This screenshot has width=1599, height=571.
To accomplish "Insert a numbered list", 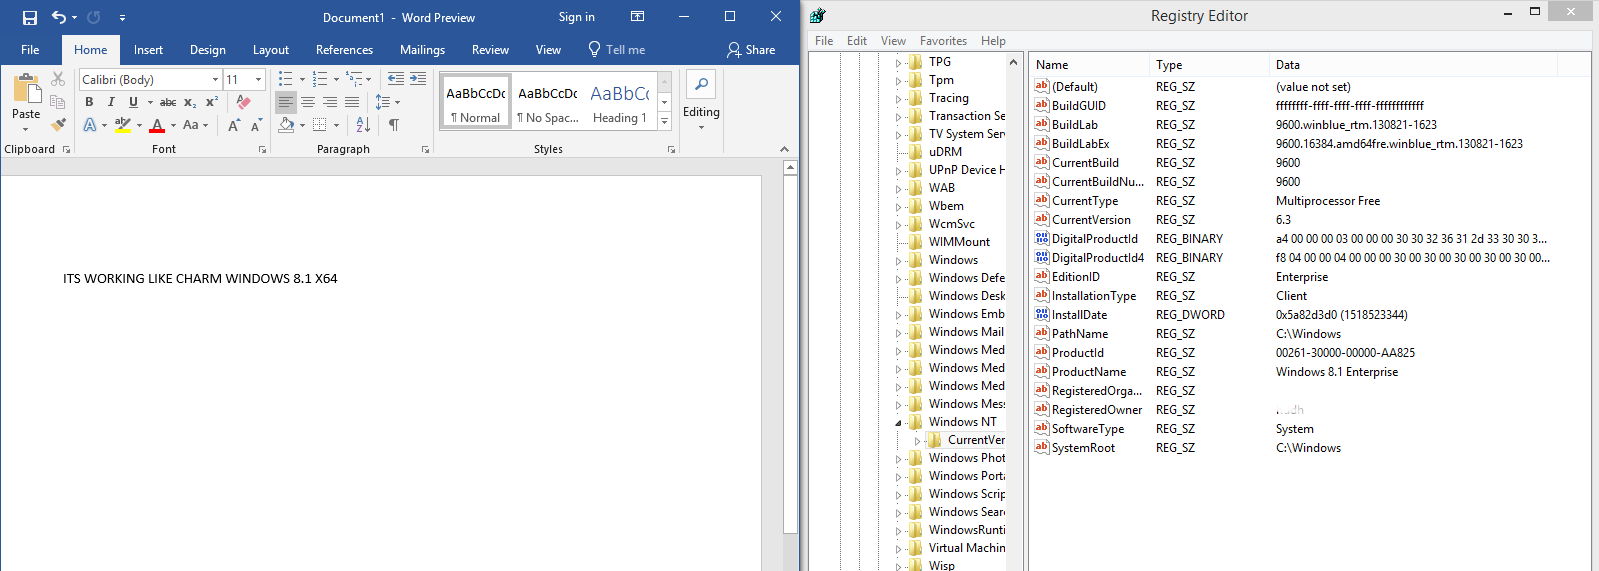I will (x=320, y=78).
